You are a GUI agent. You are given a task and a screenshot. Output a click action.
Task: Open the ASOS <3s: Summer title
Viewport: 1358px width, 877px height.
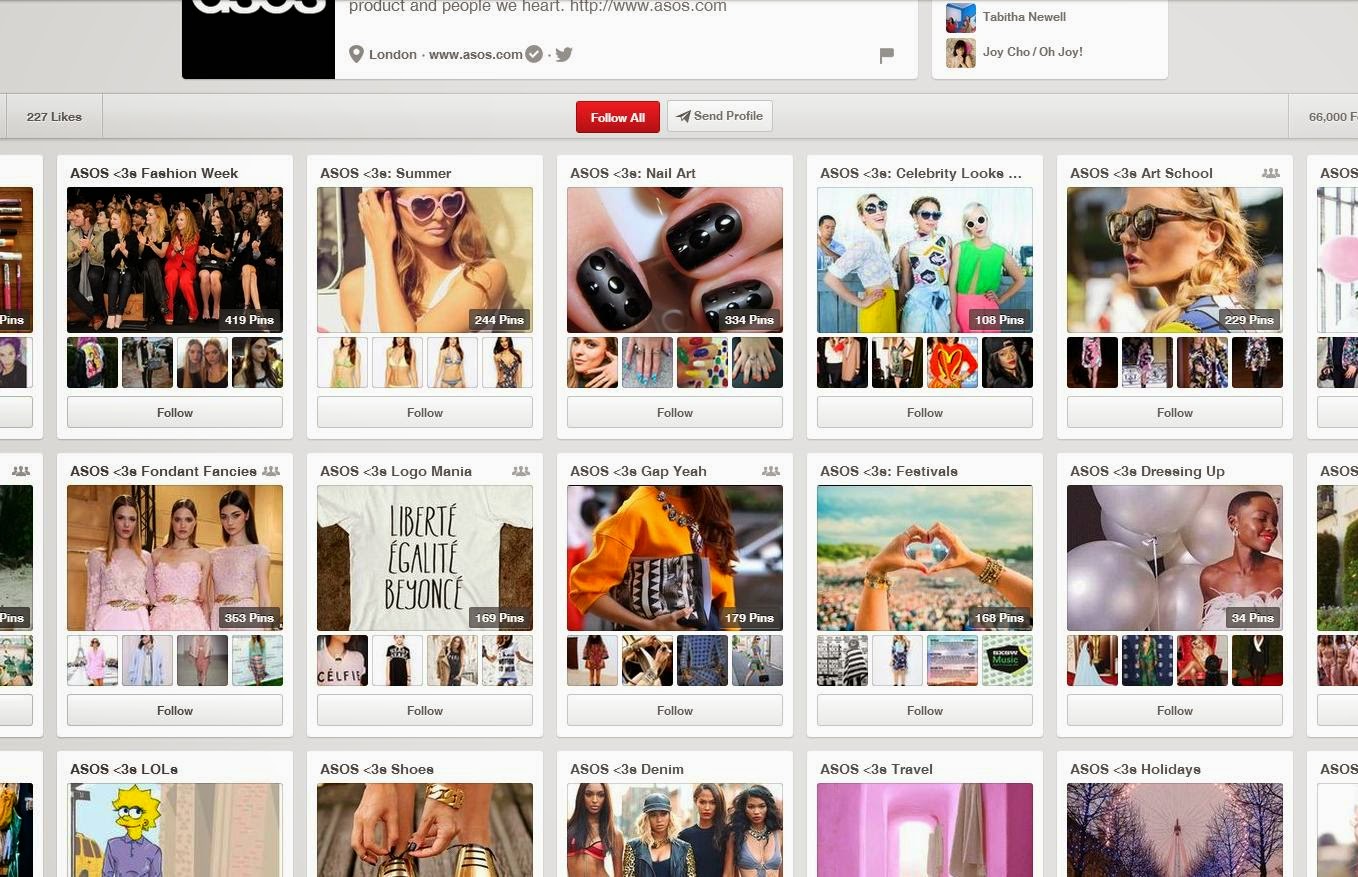pyautogui.click(x=386, y=173)
